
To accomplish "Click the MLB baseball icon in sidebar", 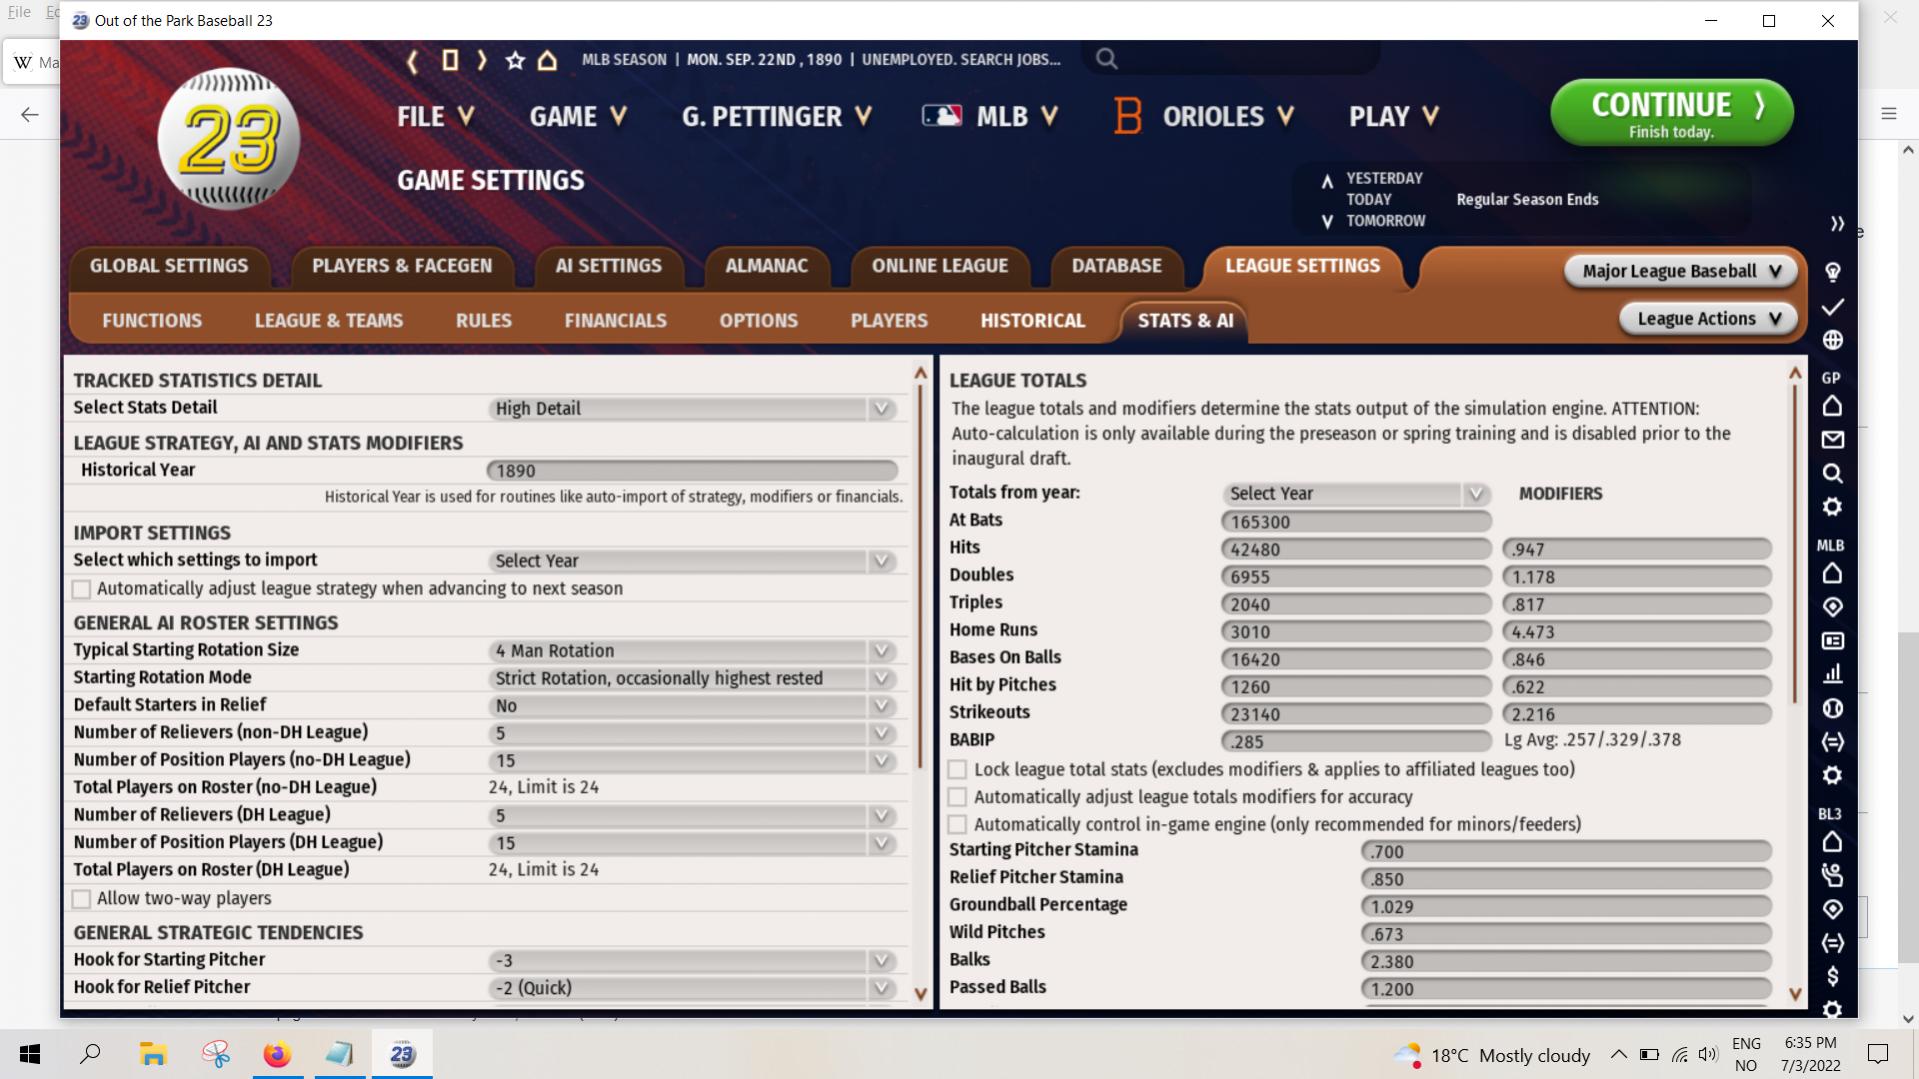I will [1832, 708].
